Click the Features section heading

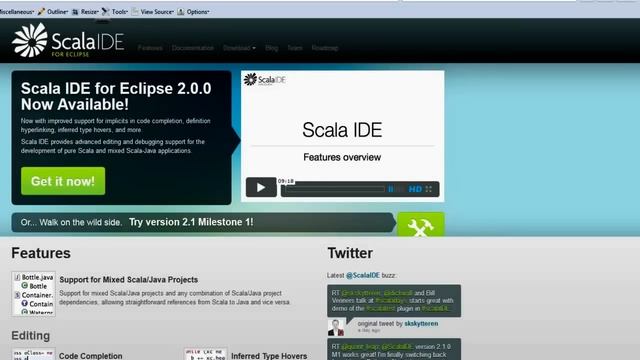click(41, 253)
